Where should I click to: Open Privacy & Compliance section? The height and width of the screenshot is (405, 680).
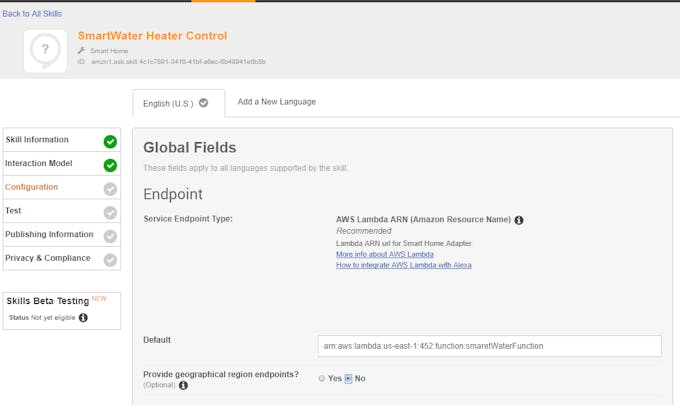point(62,258)
